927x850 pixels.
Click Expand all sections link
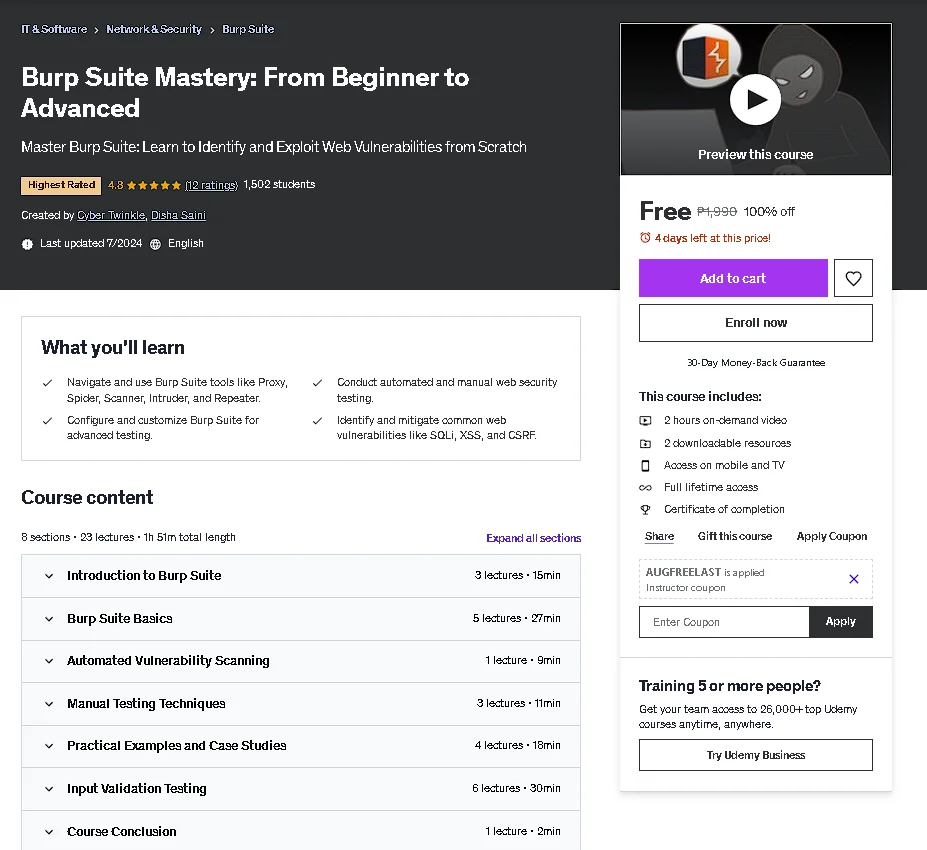click(x=533, y=538)
